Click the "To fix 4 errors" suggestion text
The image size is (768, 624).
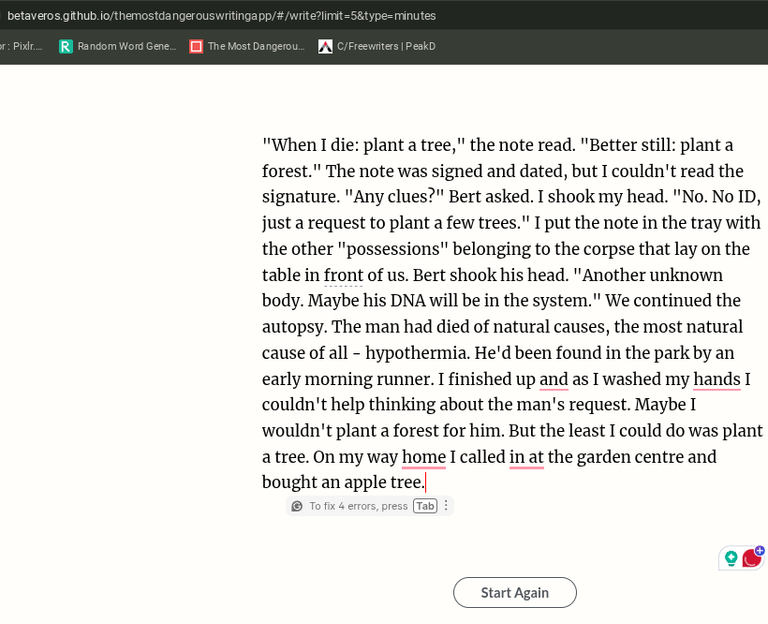358,506
